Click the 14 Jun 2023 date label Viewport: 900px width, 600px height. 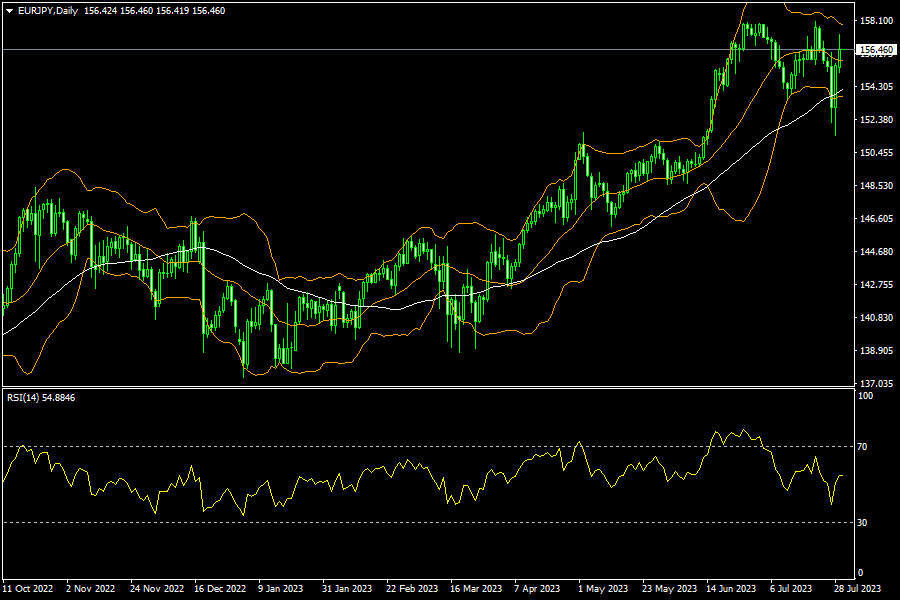click(x=731, y=589)
